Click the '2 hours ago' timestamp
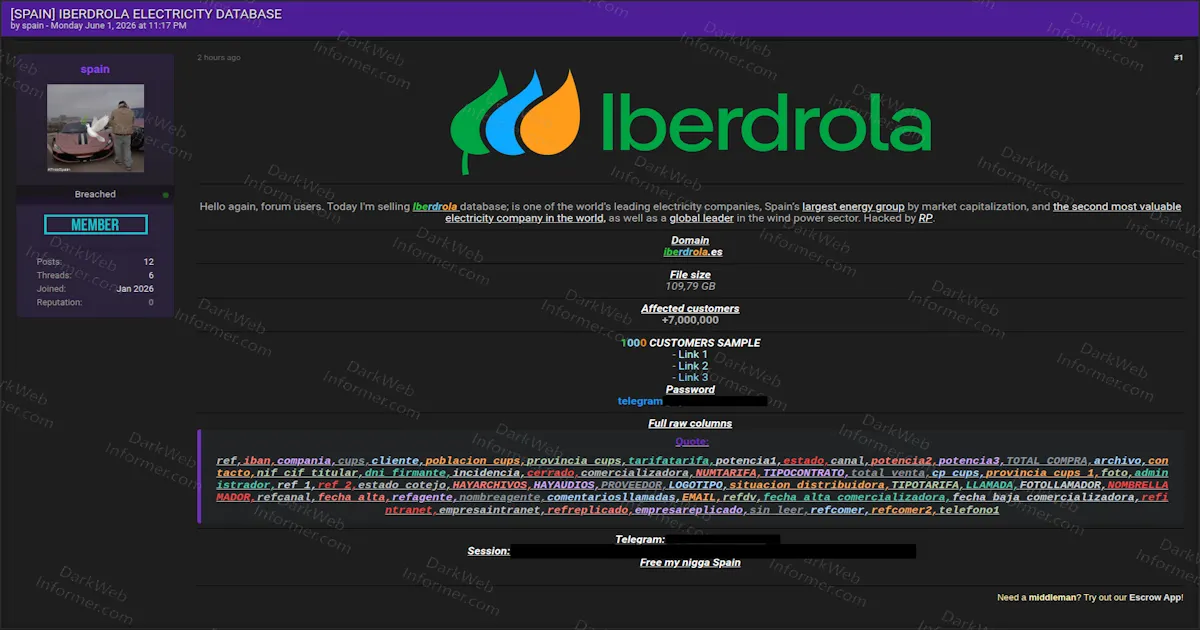The image size is (1200, 630). tap(219, 58)
